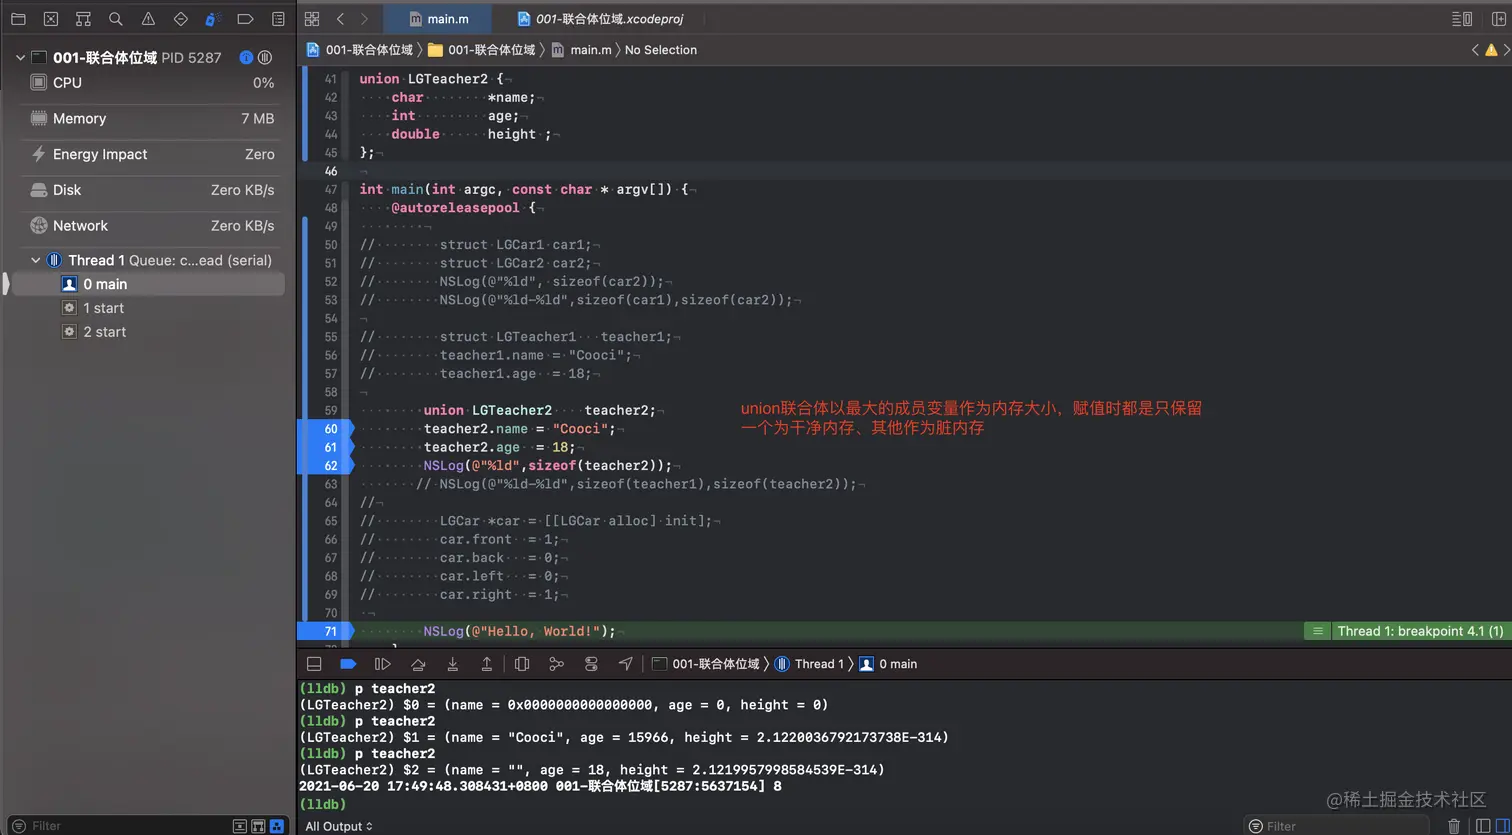
Task: Open the Report navigator
Action: [x=278, y=19]
